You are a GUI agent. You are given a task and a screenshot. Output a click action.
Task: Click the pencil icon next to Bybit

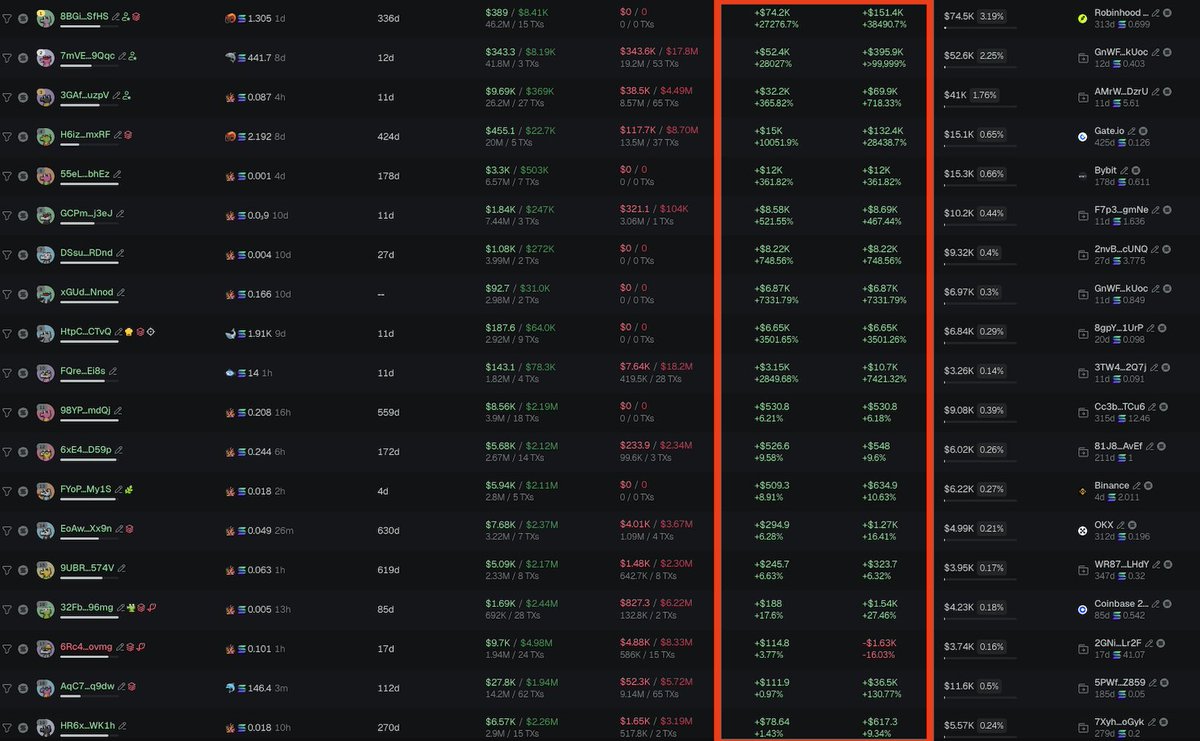(x=1125, y=170)
